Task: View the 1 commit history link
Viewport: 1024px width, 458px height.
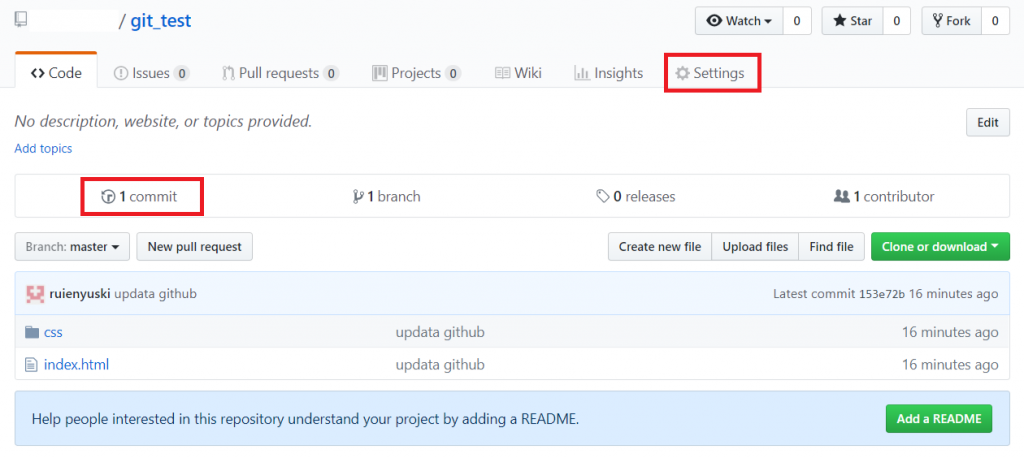Action: (x=139, y=196)
